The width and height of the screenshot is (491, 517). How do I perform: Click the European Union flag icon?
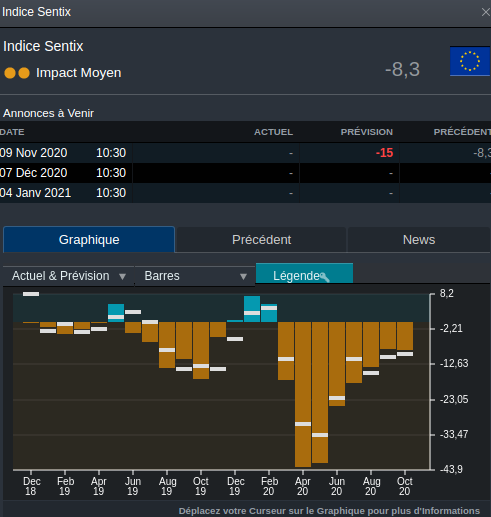[x=470, y=61]
